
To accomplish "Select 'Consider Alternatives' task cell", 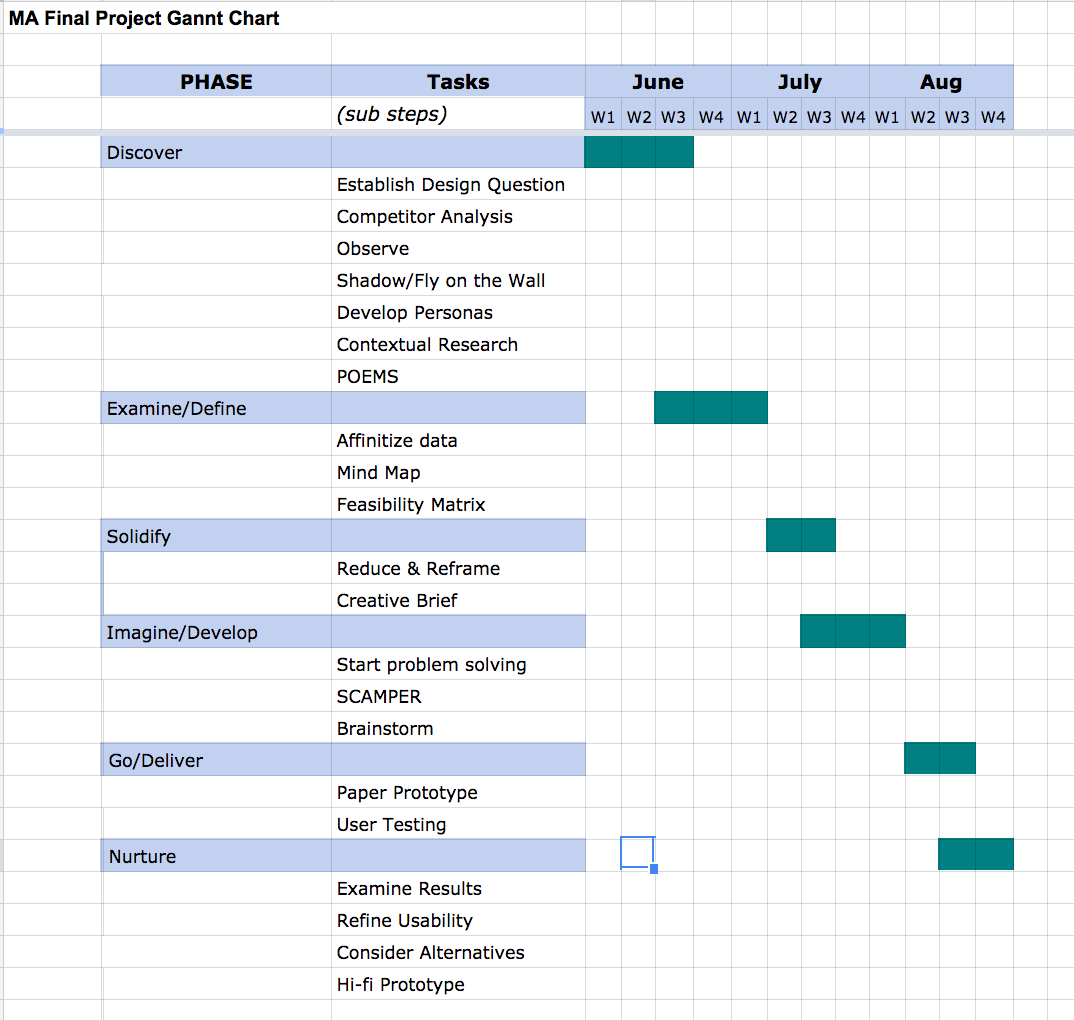I will (x=458, y=952).
